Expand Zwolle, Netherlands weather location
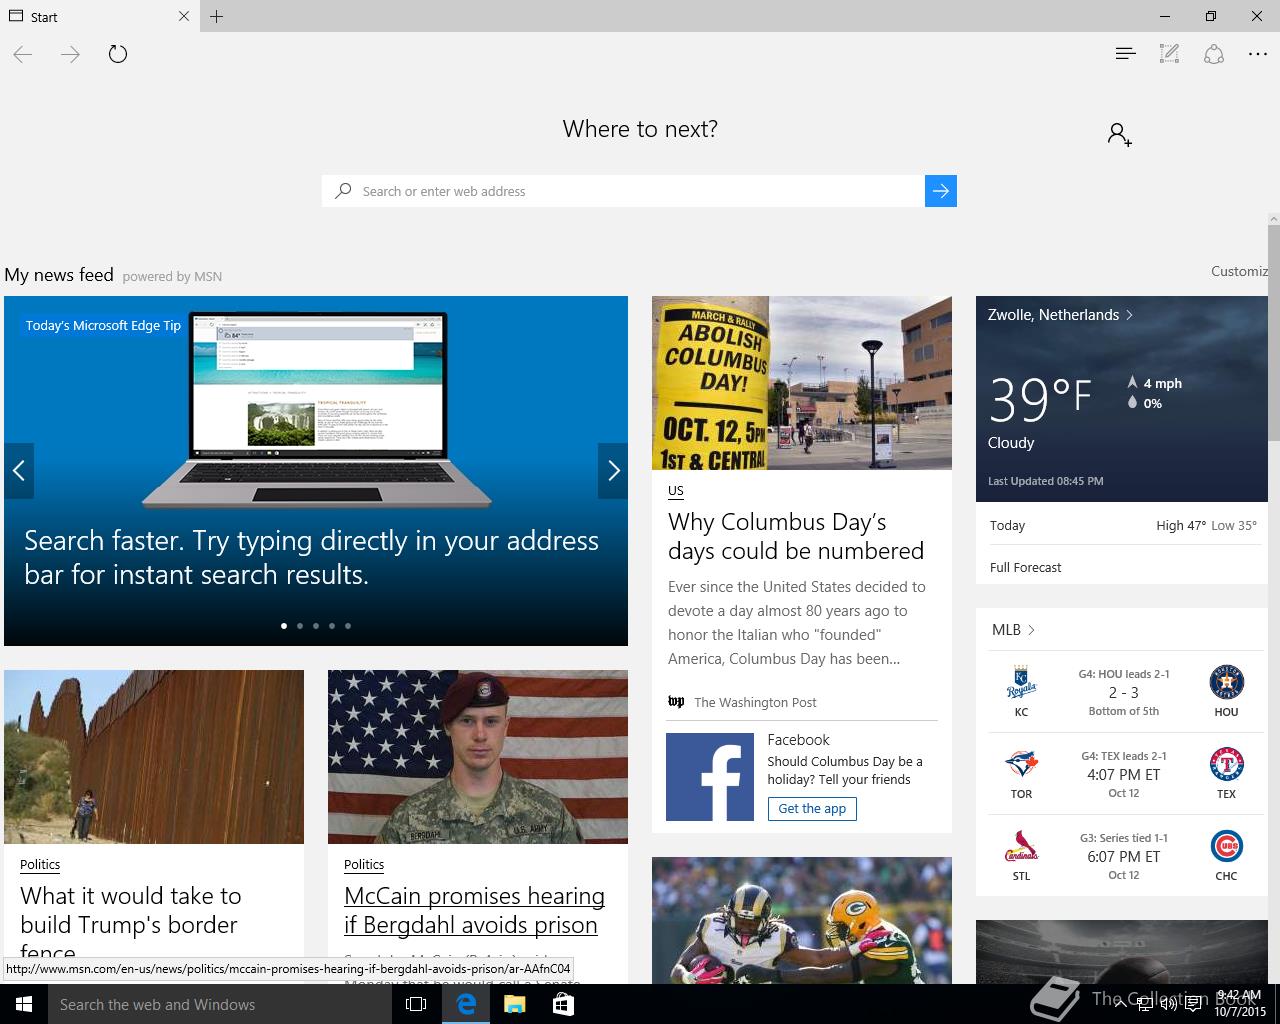This screenshot has width=1280, height=1024. pos(1060,314)
